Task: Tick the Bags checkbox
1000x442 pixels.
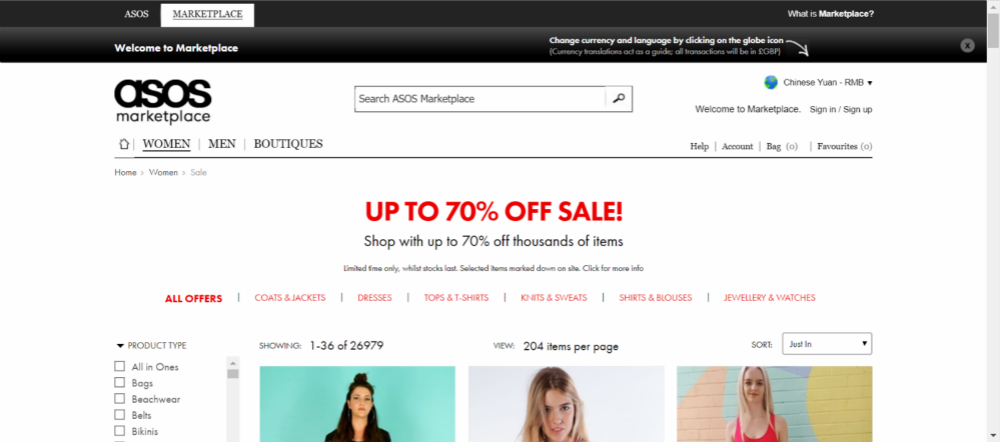Action: point(119,382)
